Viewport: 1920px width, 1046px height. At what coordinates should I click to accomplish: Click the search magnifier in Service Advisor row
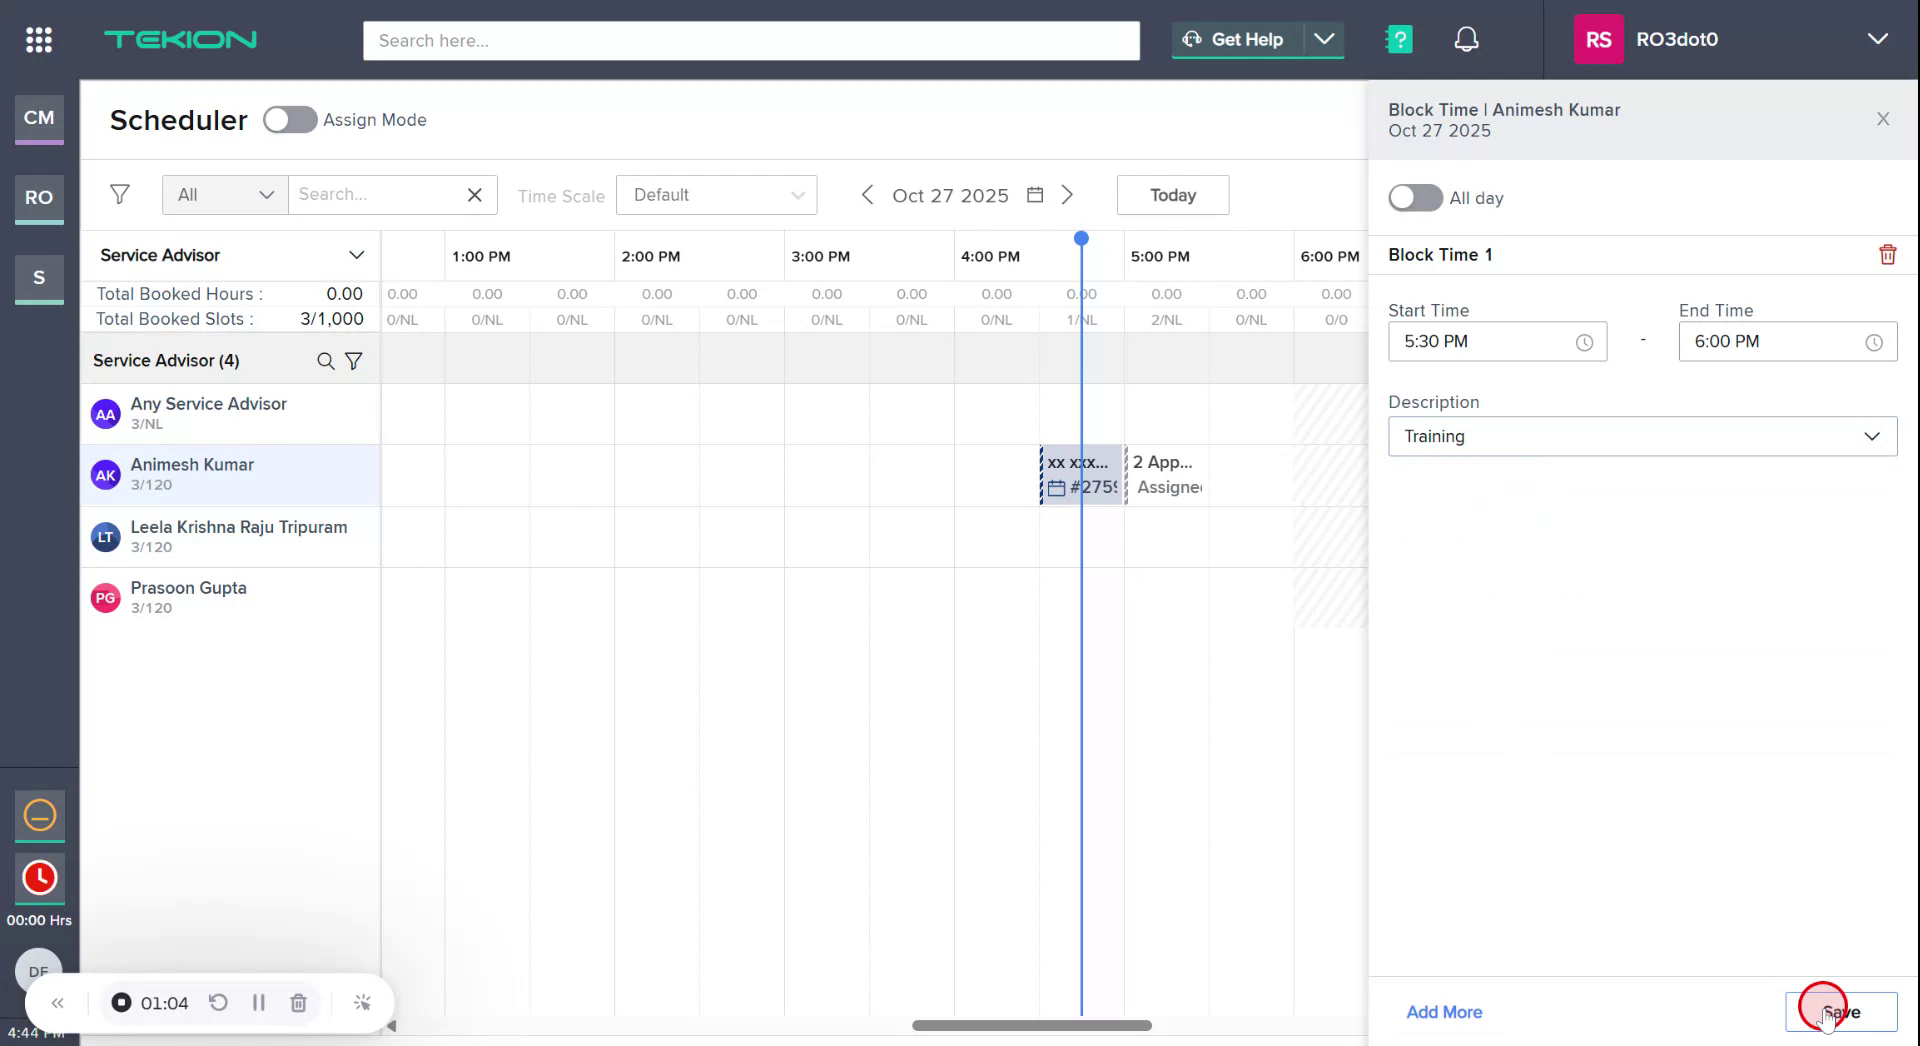(x=325, y=361)
